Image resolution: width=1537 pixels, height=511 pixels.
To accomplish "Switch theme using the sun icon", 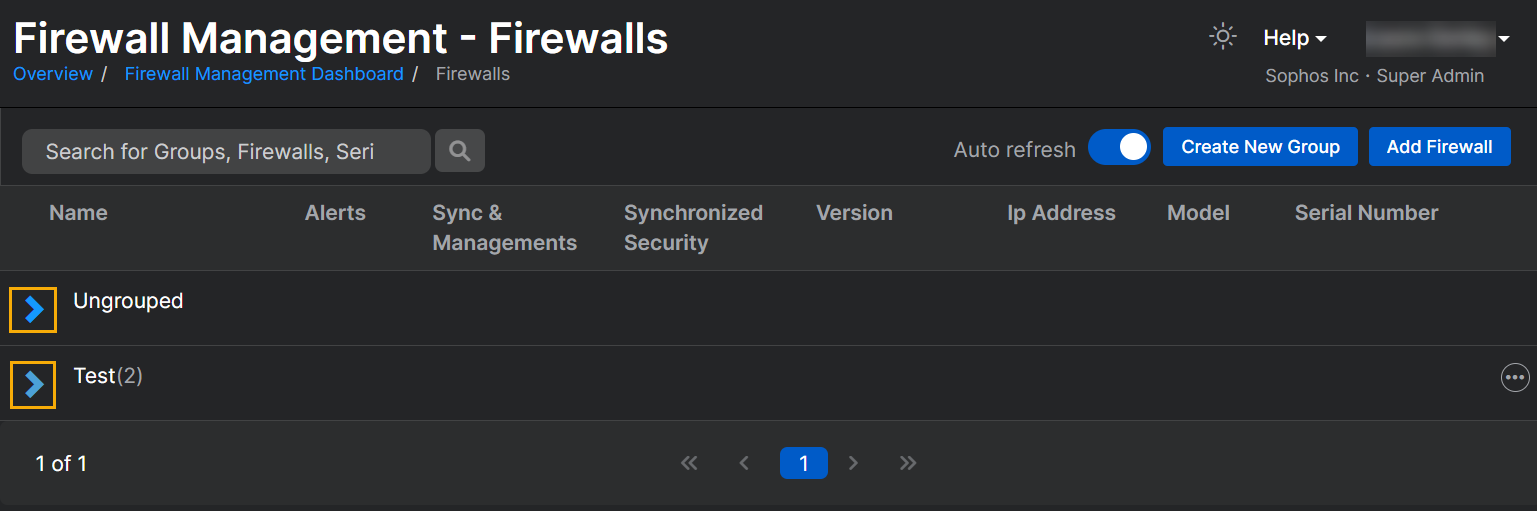I will click(x=1222, y=37).
